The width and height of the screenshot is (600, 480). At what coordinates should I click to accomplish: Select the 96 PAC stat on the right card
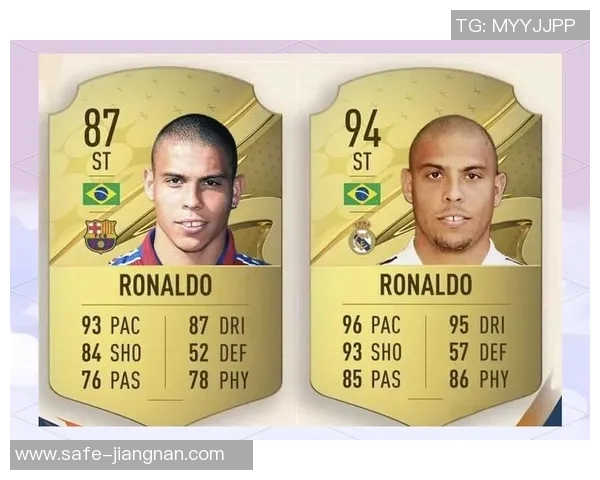click(372, 325)
